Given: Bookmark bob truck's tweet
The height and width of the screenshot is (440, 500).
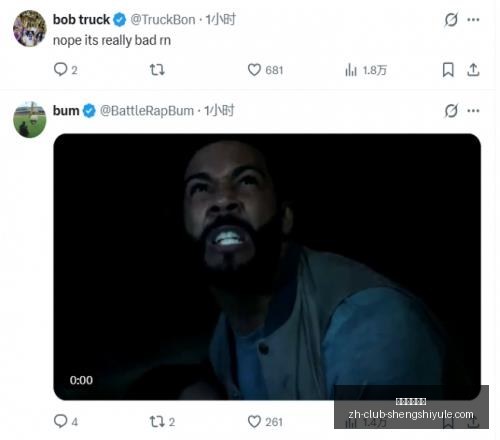Looking at the screenshot, I should (x=448, y=70).
